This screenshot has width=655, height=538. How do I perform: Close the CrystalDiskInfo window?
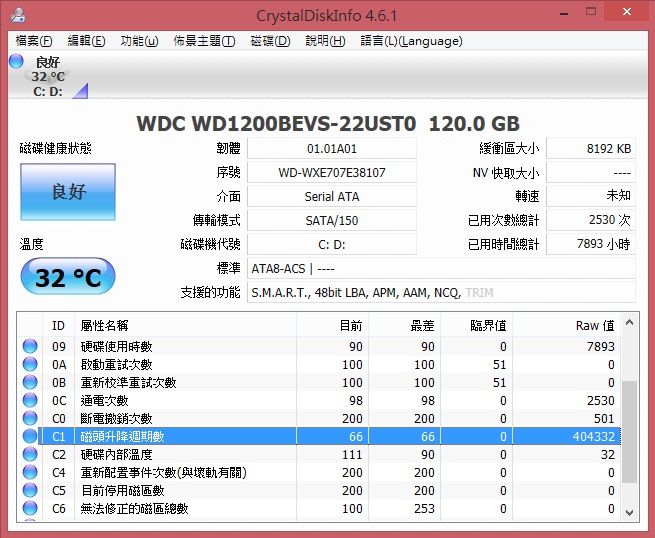coord(627,12)
